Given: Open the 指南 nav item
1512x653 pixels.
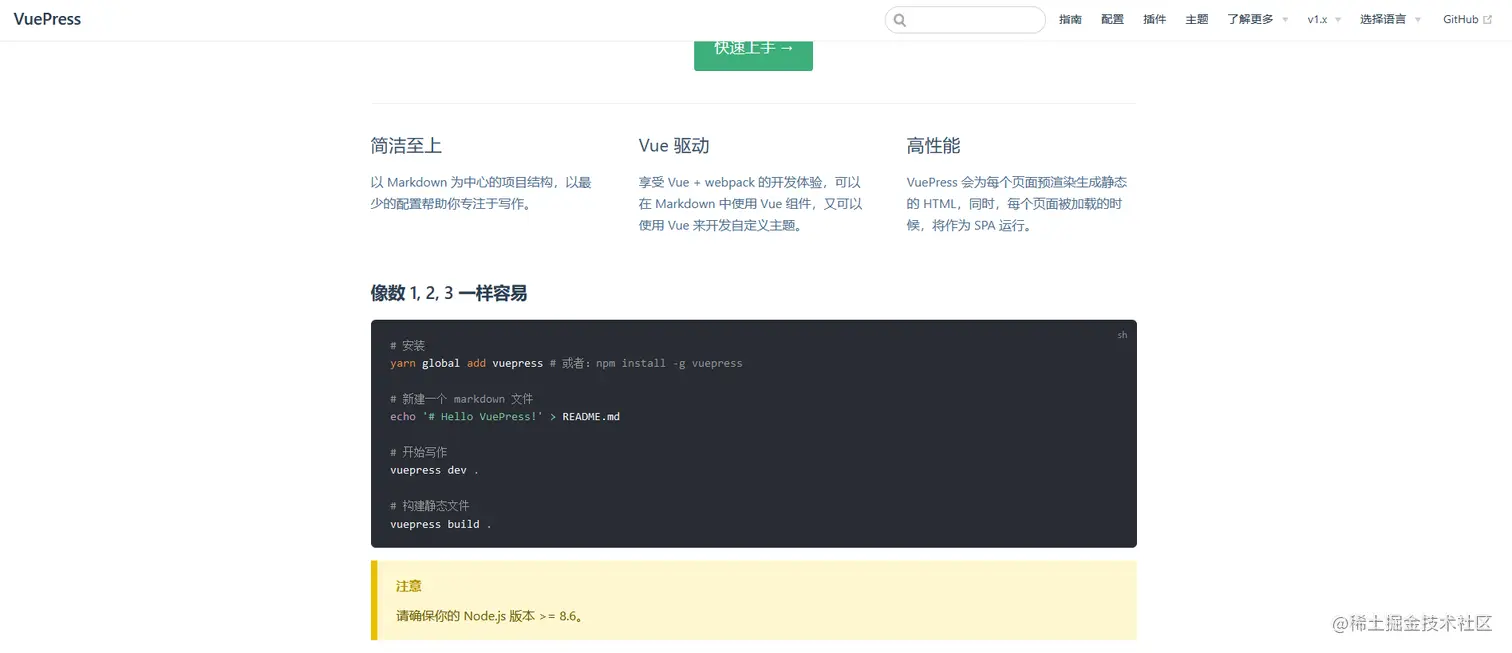Looking at the screenshot, I should pyautogui.click(x=1070, y=19).
